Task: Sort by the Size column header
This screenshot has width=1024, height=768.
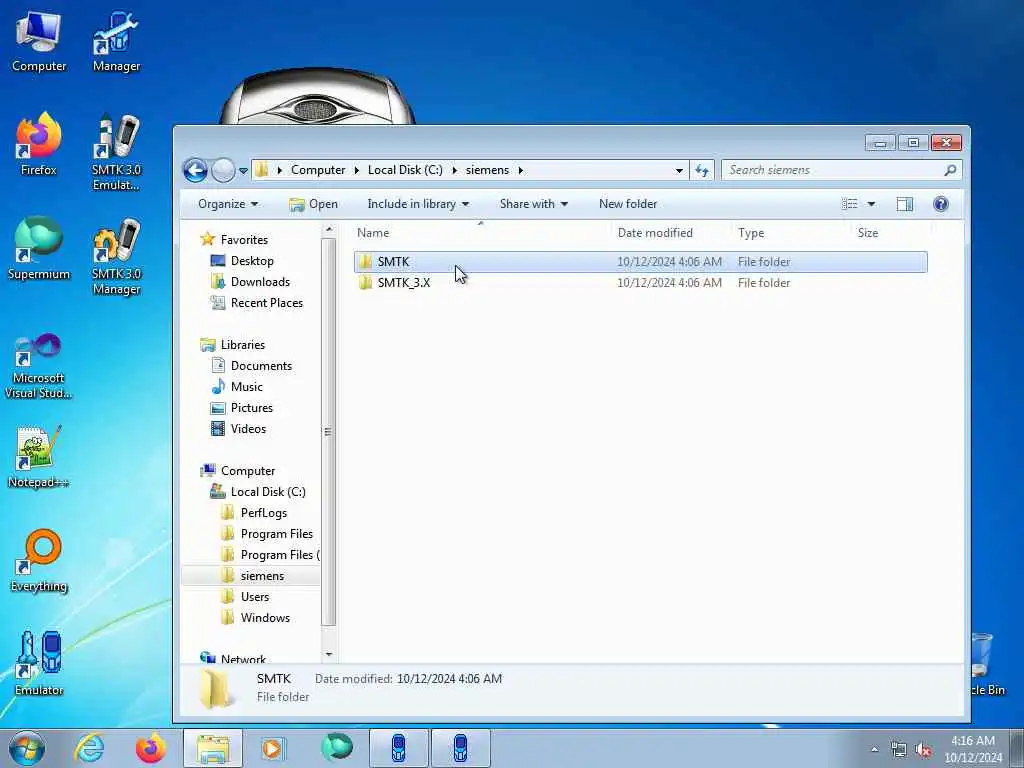Action: pos(867,232)
